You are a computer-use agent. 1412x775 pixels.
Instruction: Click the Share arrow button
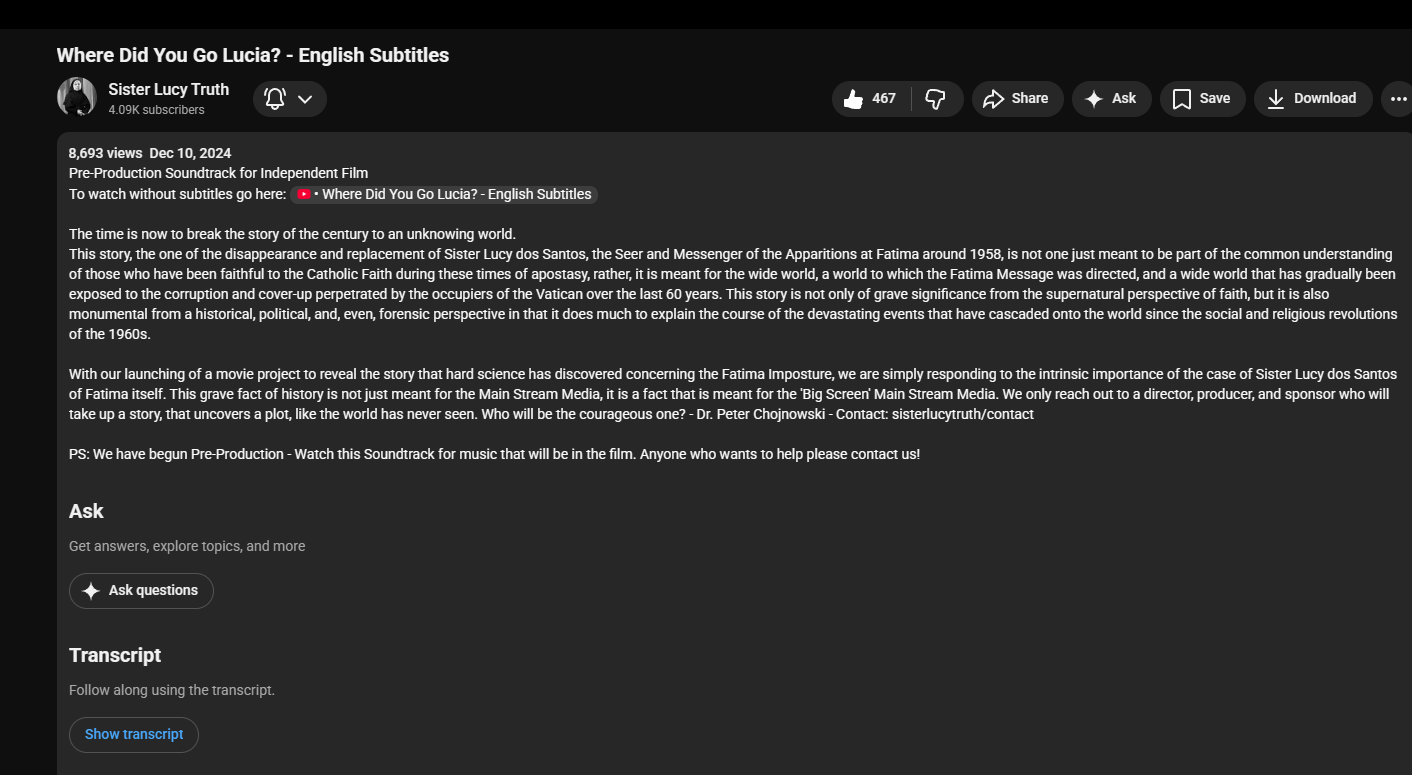pyautogui.click(x=1017, y=99)
